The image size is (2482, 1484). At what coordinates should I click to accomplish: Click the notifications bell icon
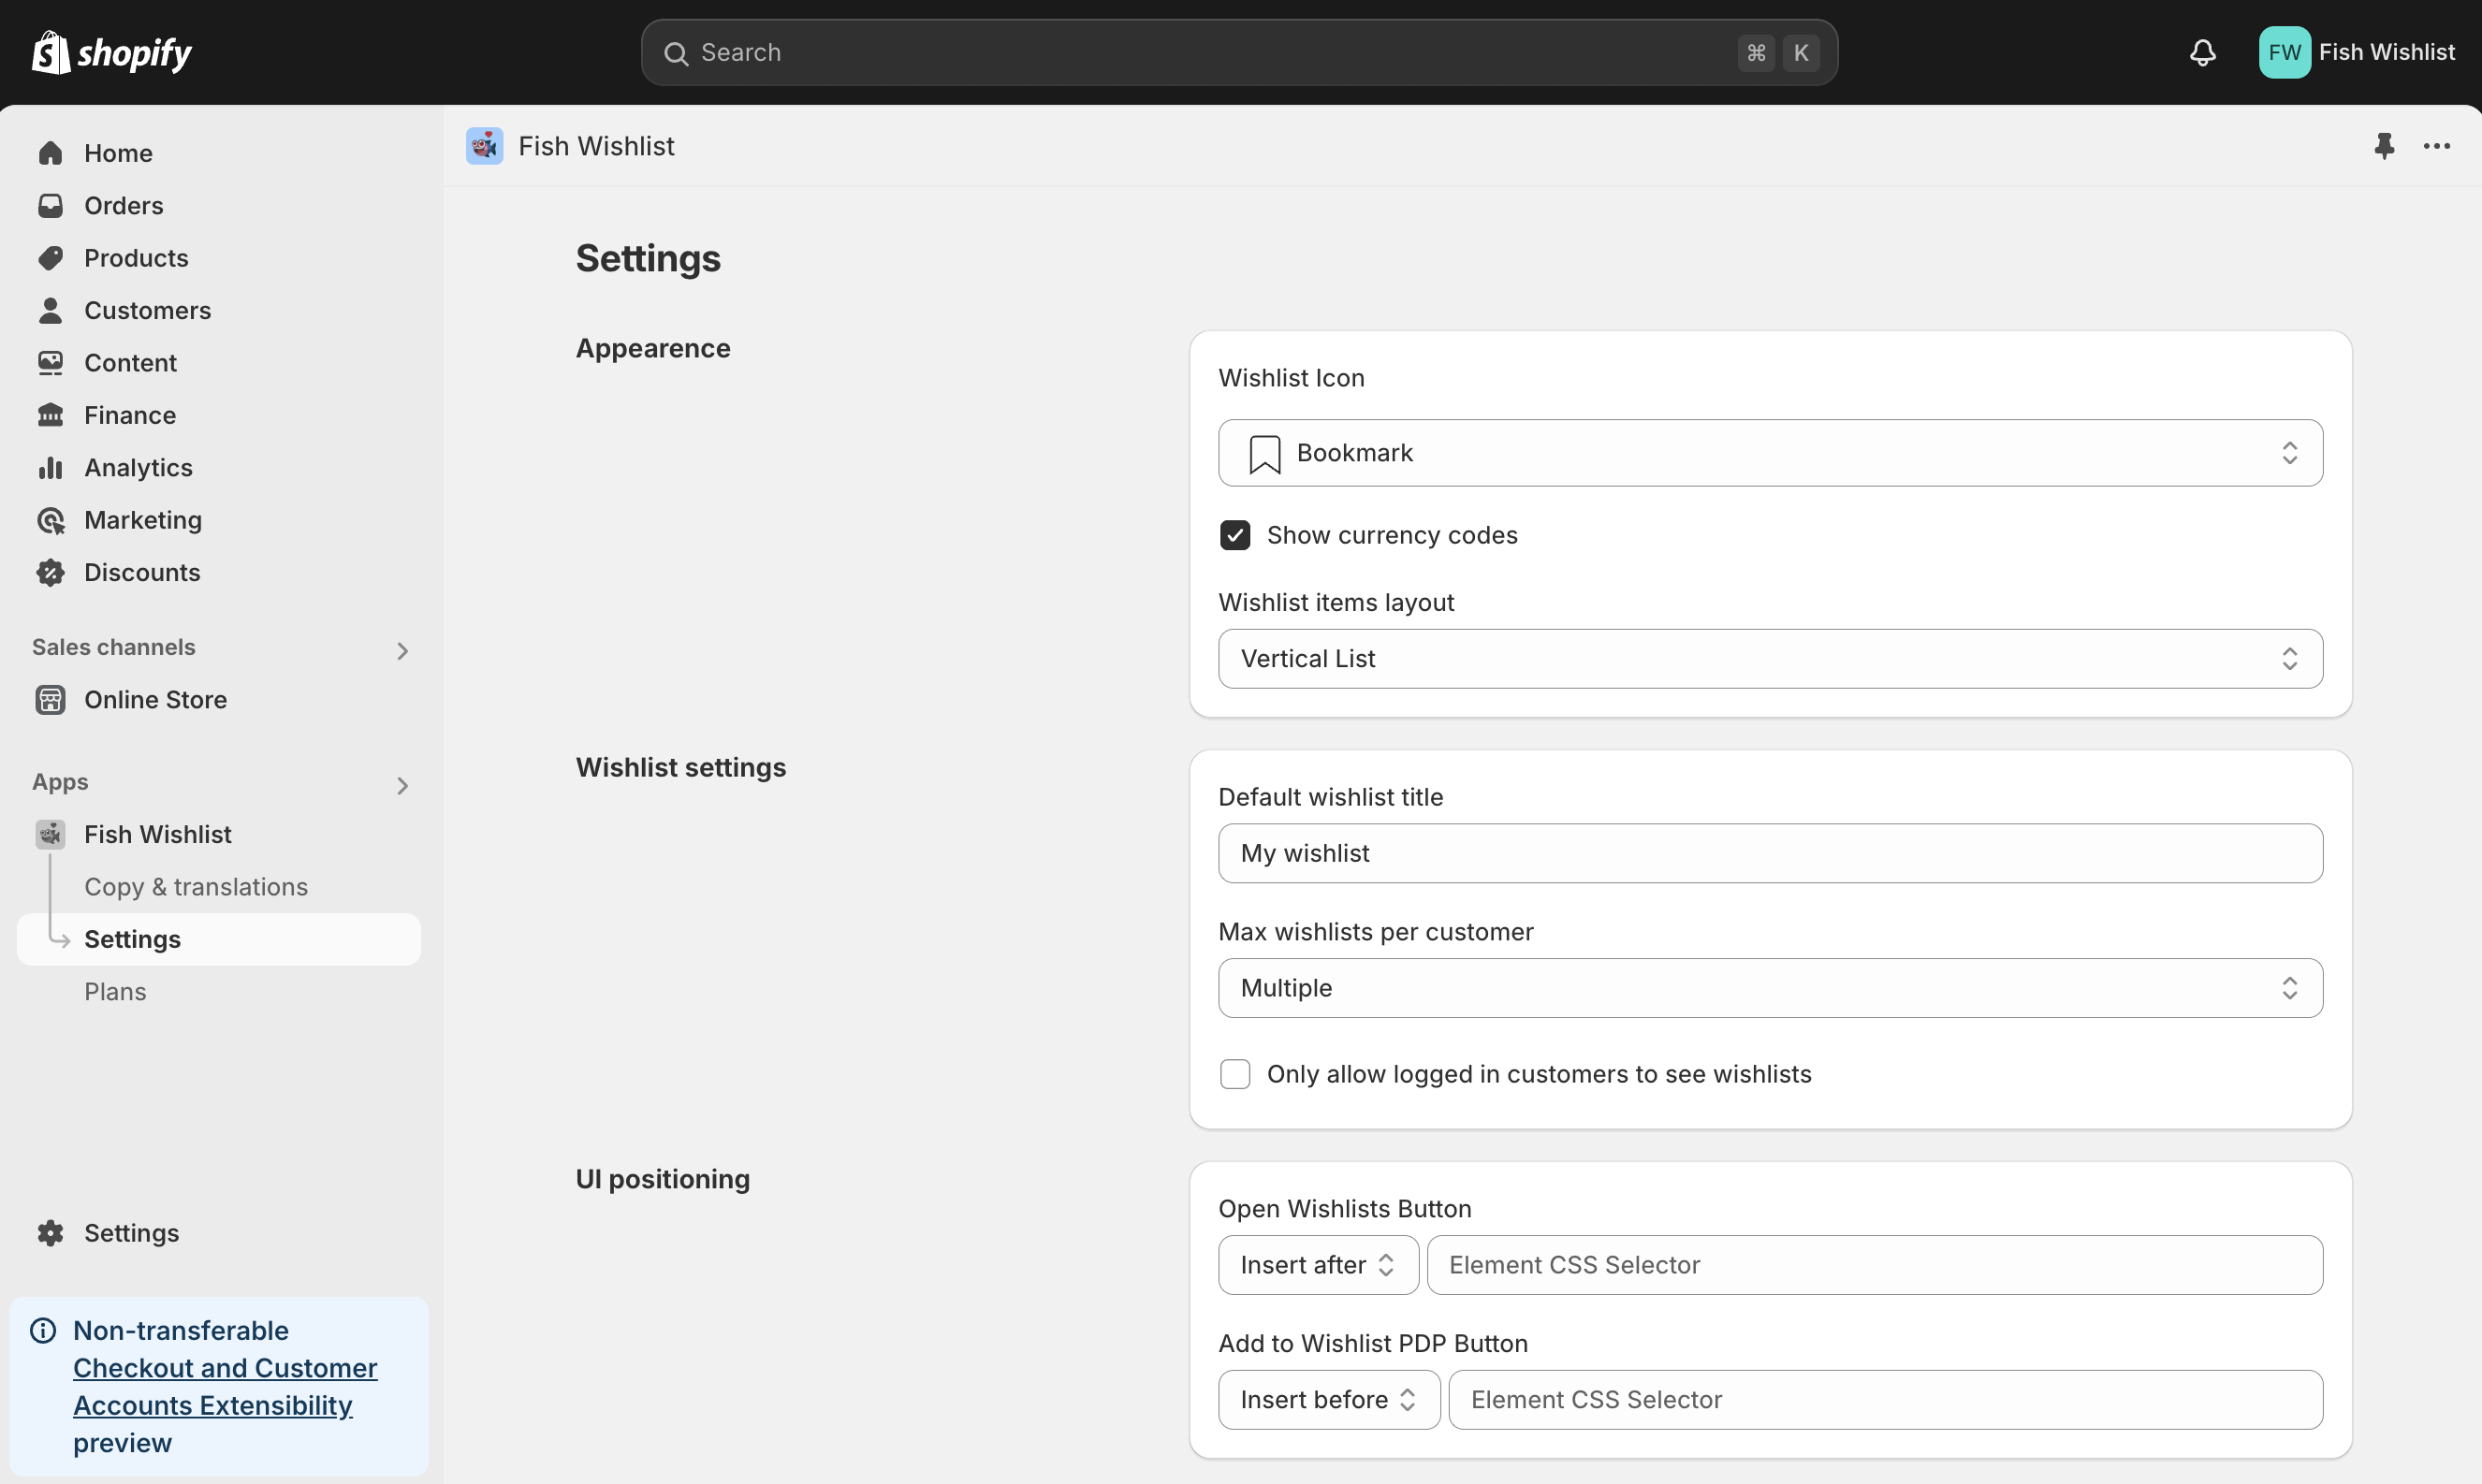(x=2202, y=52)
